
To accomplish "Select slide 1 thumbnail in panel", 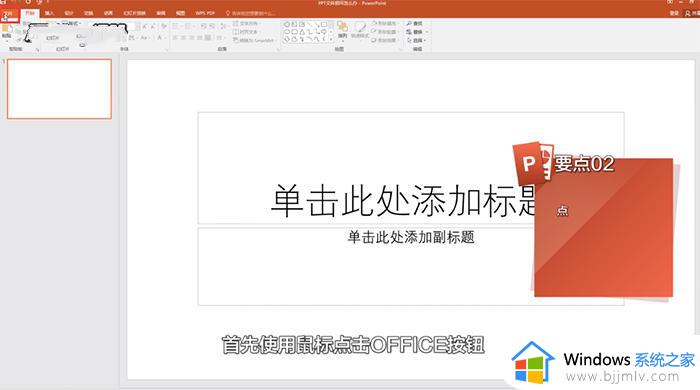I will pos(59,89).
